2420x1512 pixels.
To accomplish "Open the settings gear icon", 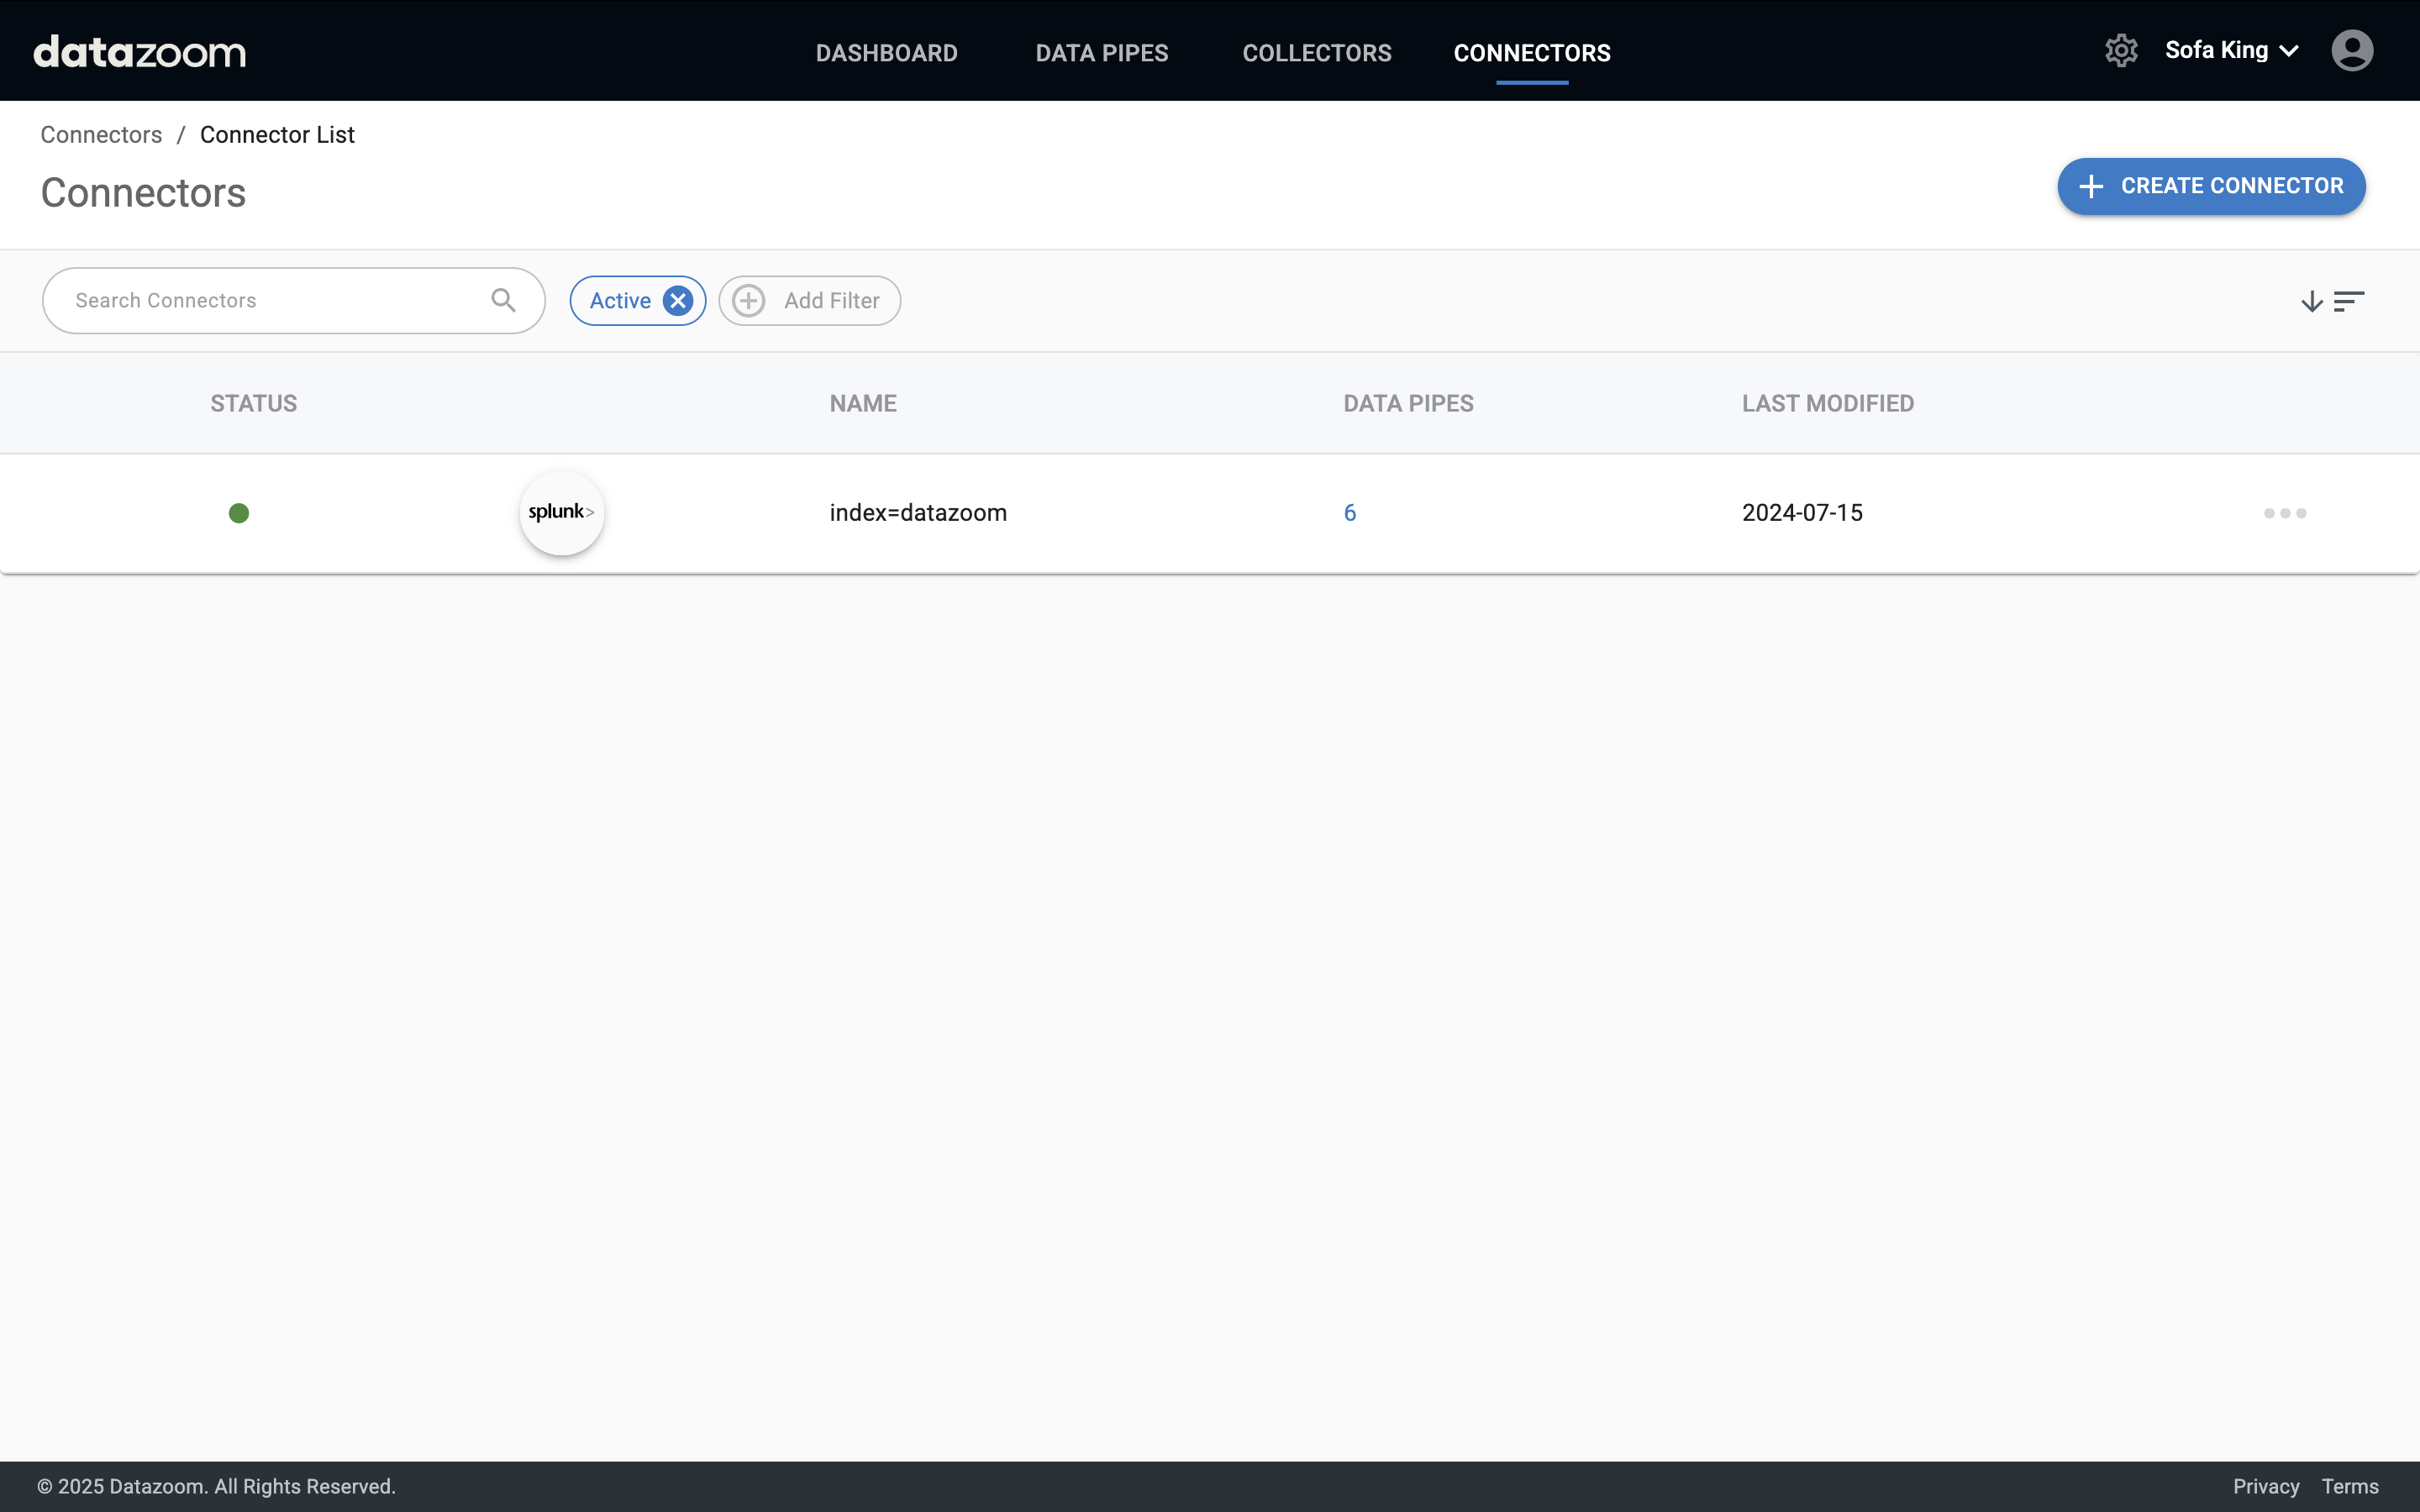I will pyautogui.click(x=2121, y=50).
